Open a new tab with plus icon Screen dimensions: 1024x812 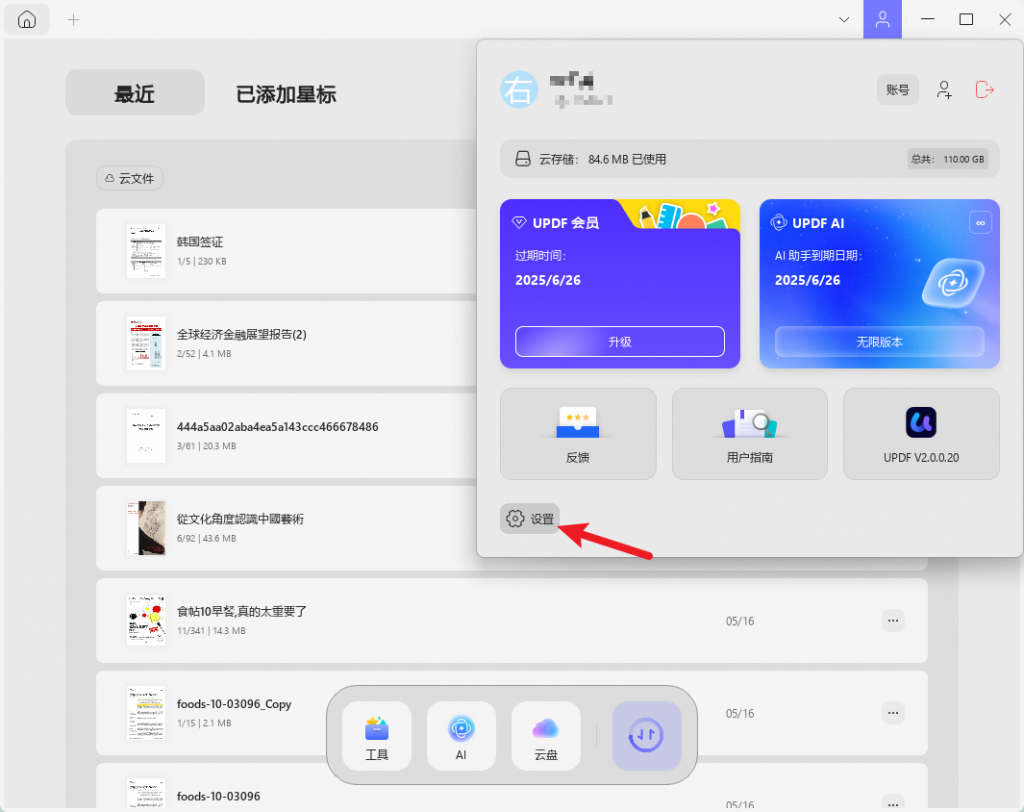click(x=73, y=20)
